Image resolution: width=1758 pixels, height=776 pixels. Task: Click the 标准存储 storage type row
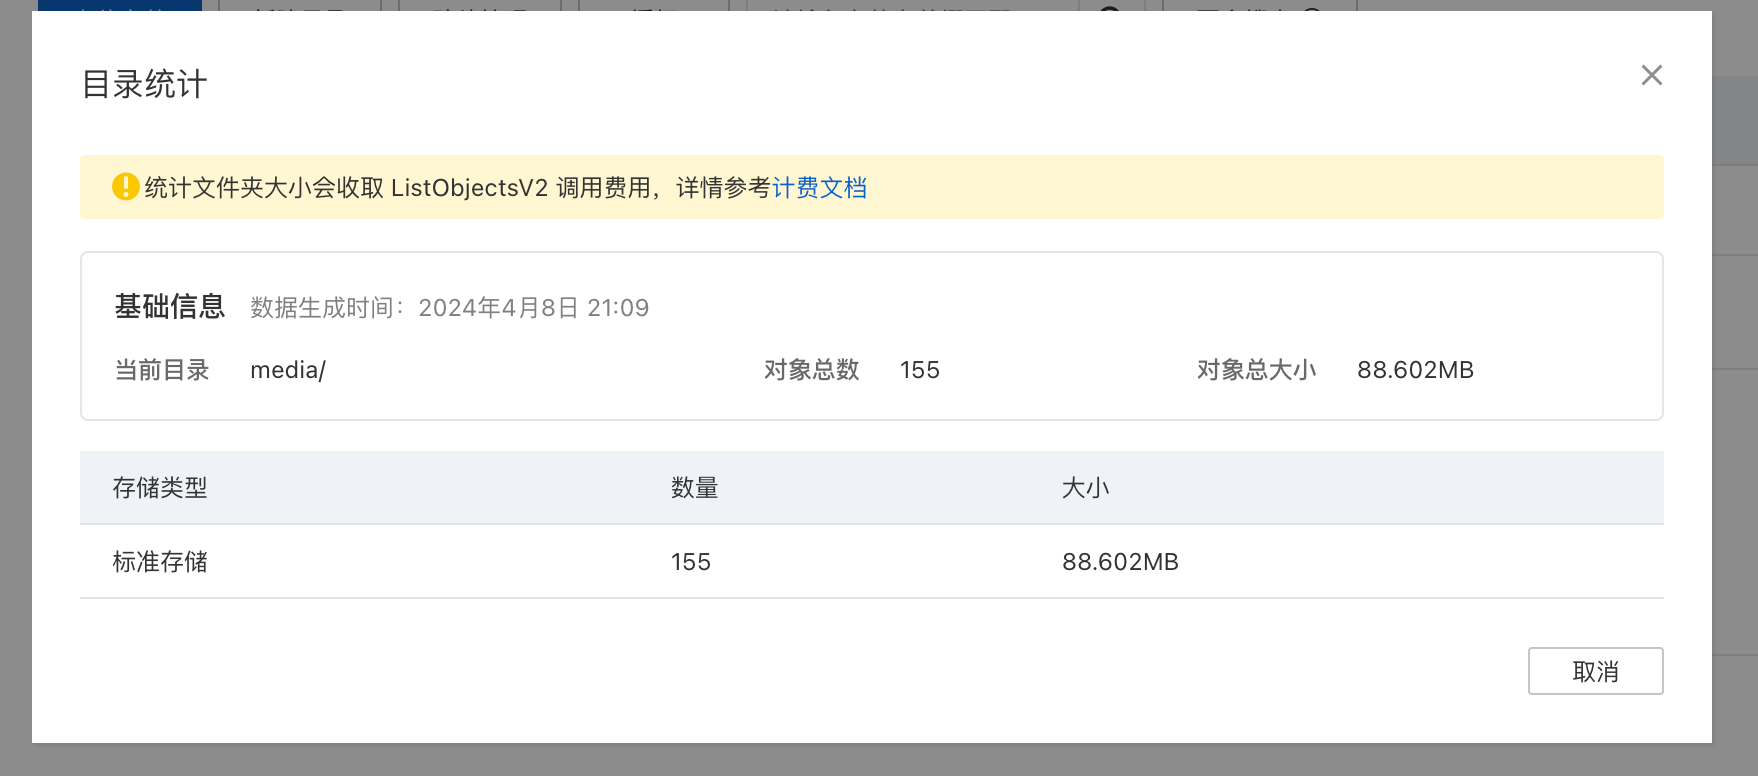click(160, 561)
